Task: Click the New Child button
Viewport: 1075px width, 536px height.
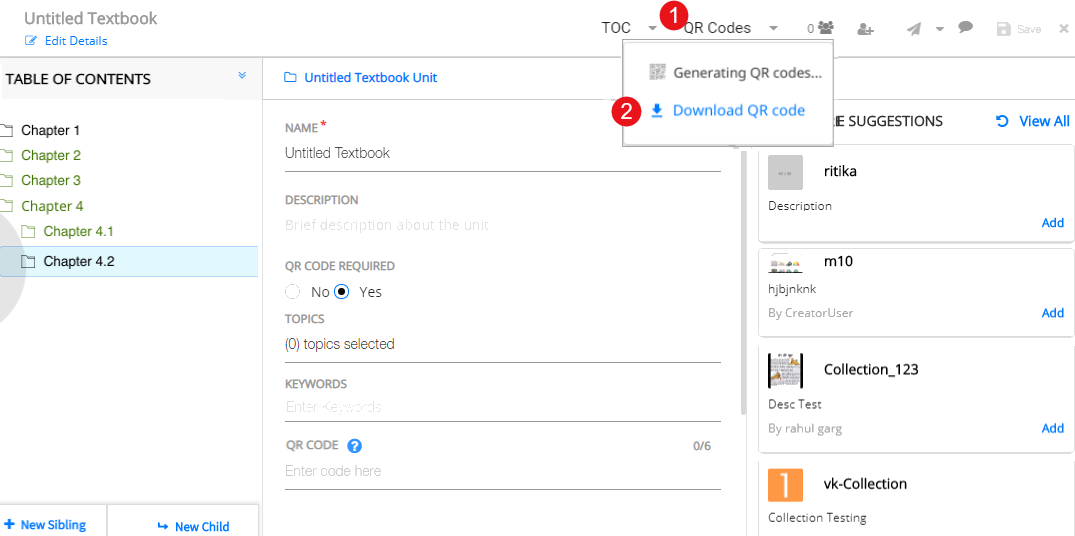Action: (x=193, y=526)
